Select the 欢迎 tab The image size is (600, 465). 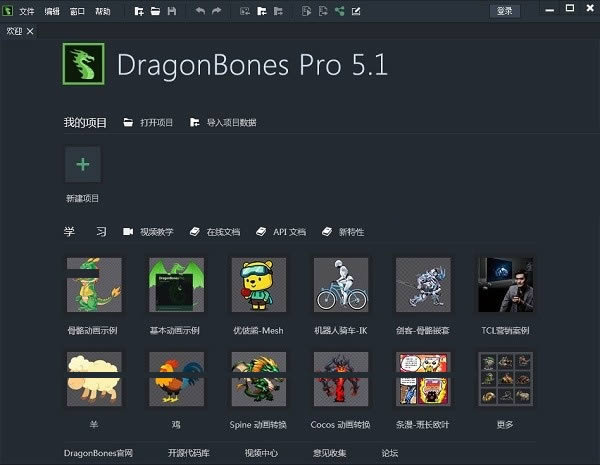15,31
